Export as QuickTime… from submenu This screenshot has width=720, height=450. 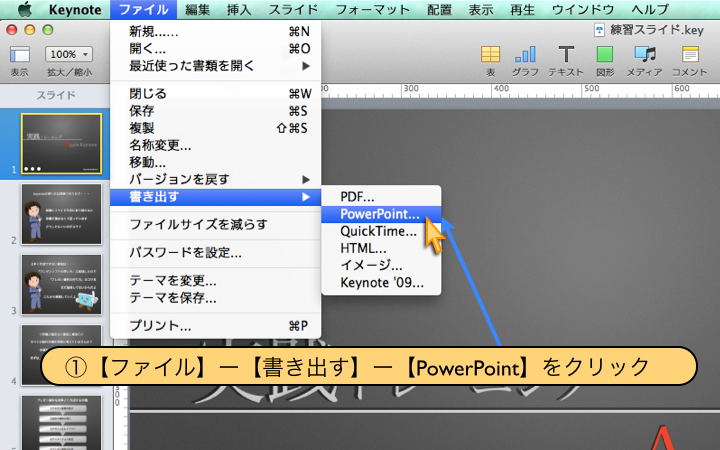point(381,231)
